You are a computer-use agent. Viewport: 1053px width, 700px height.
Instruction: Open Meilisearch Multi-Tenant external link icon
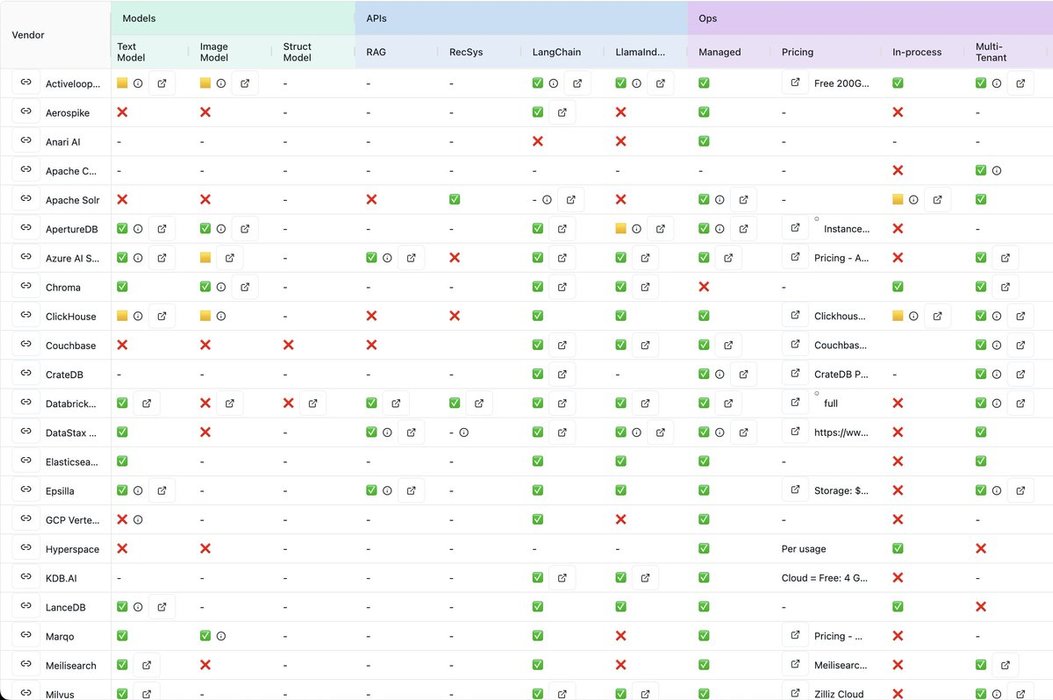[1005, 664]
